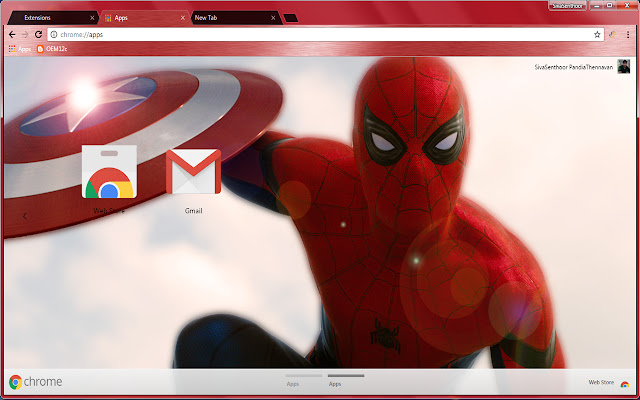Launch the Gmail app icon

(x=193, y=171)
